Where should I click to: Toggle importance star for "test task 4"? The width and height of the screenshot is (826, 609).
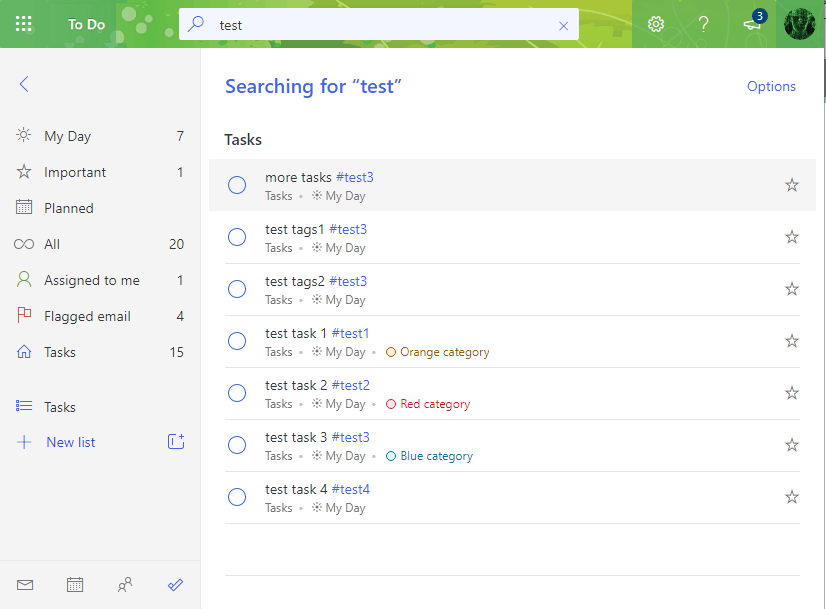(x=792, y=497)
